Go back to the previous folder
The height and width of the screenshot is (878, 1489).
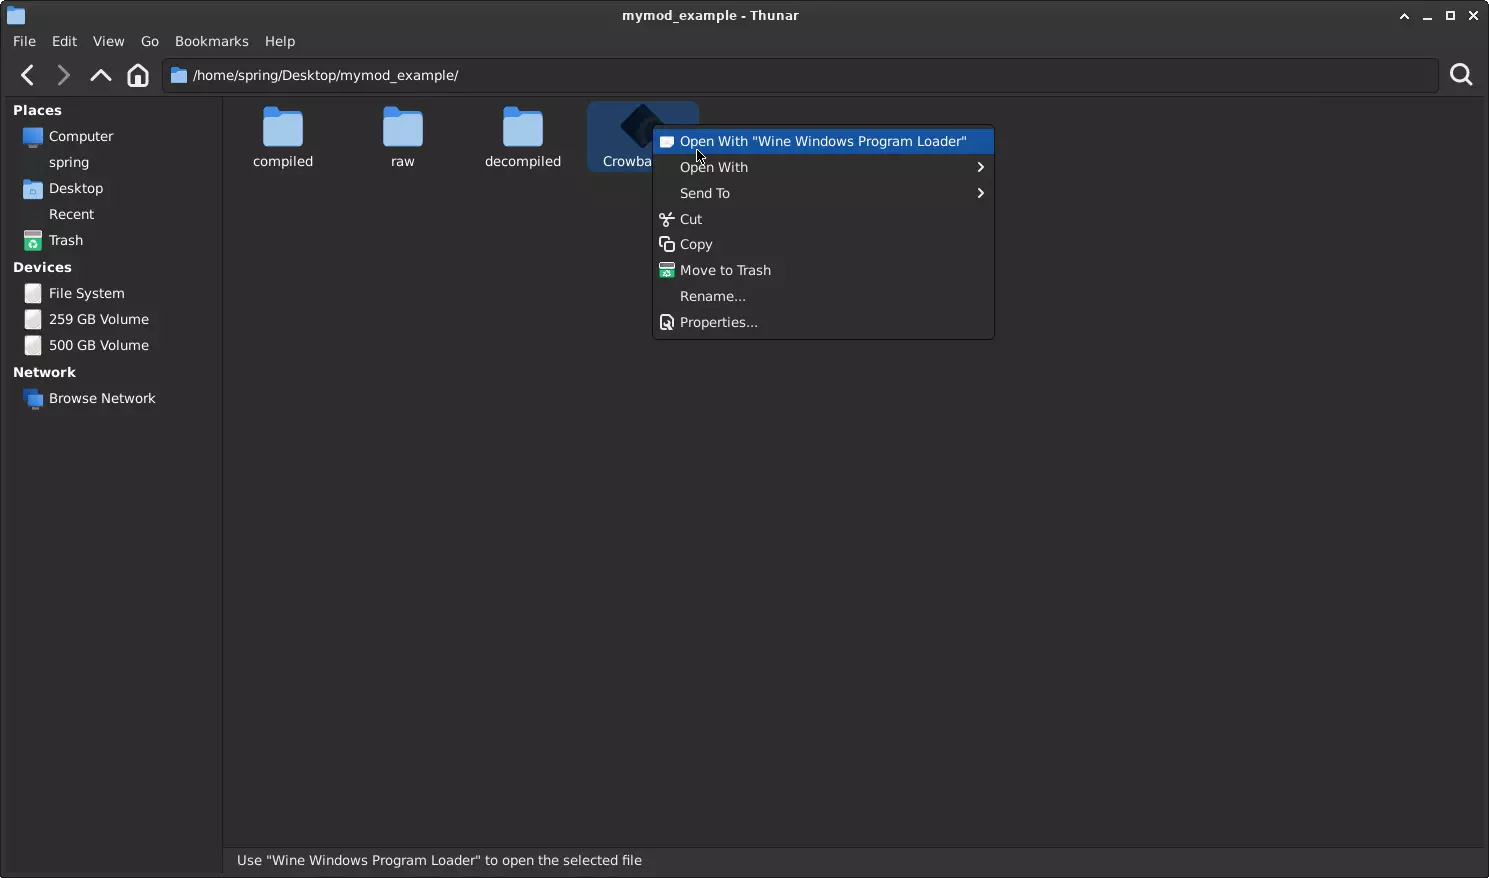click(x=28, y=75)
